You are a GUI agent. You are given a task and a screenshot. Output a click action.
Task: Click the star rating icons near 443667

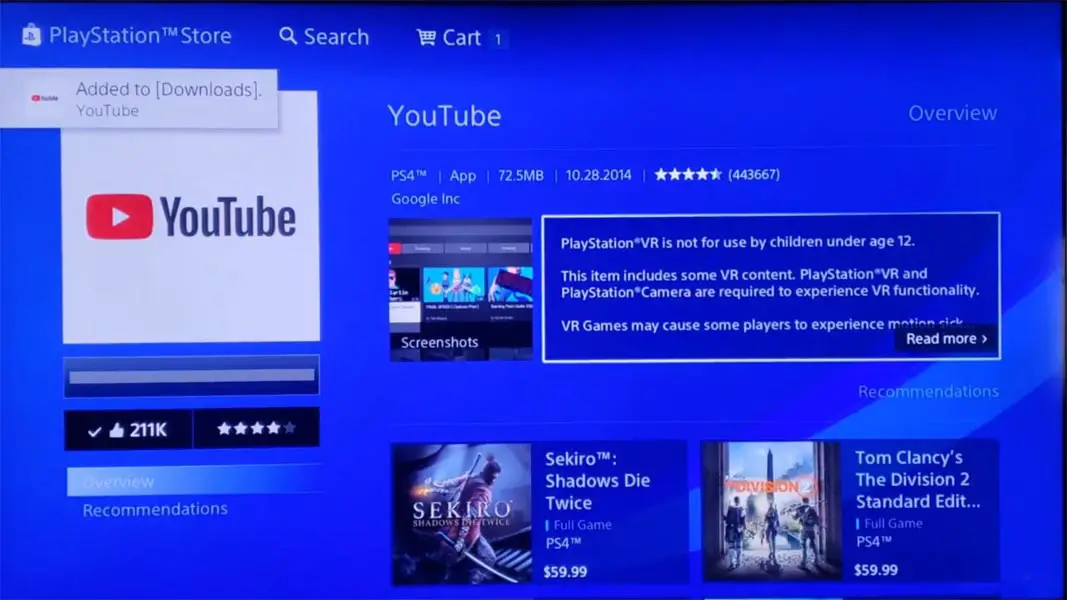(x=687, y=175)
